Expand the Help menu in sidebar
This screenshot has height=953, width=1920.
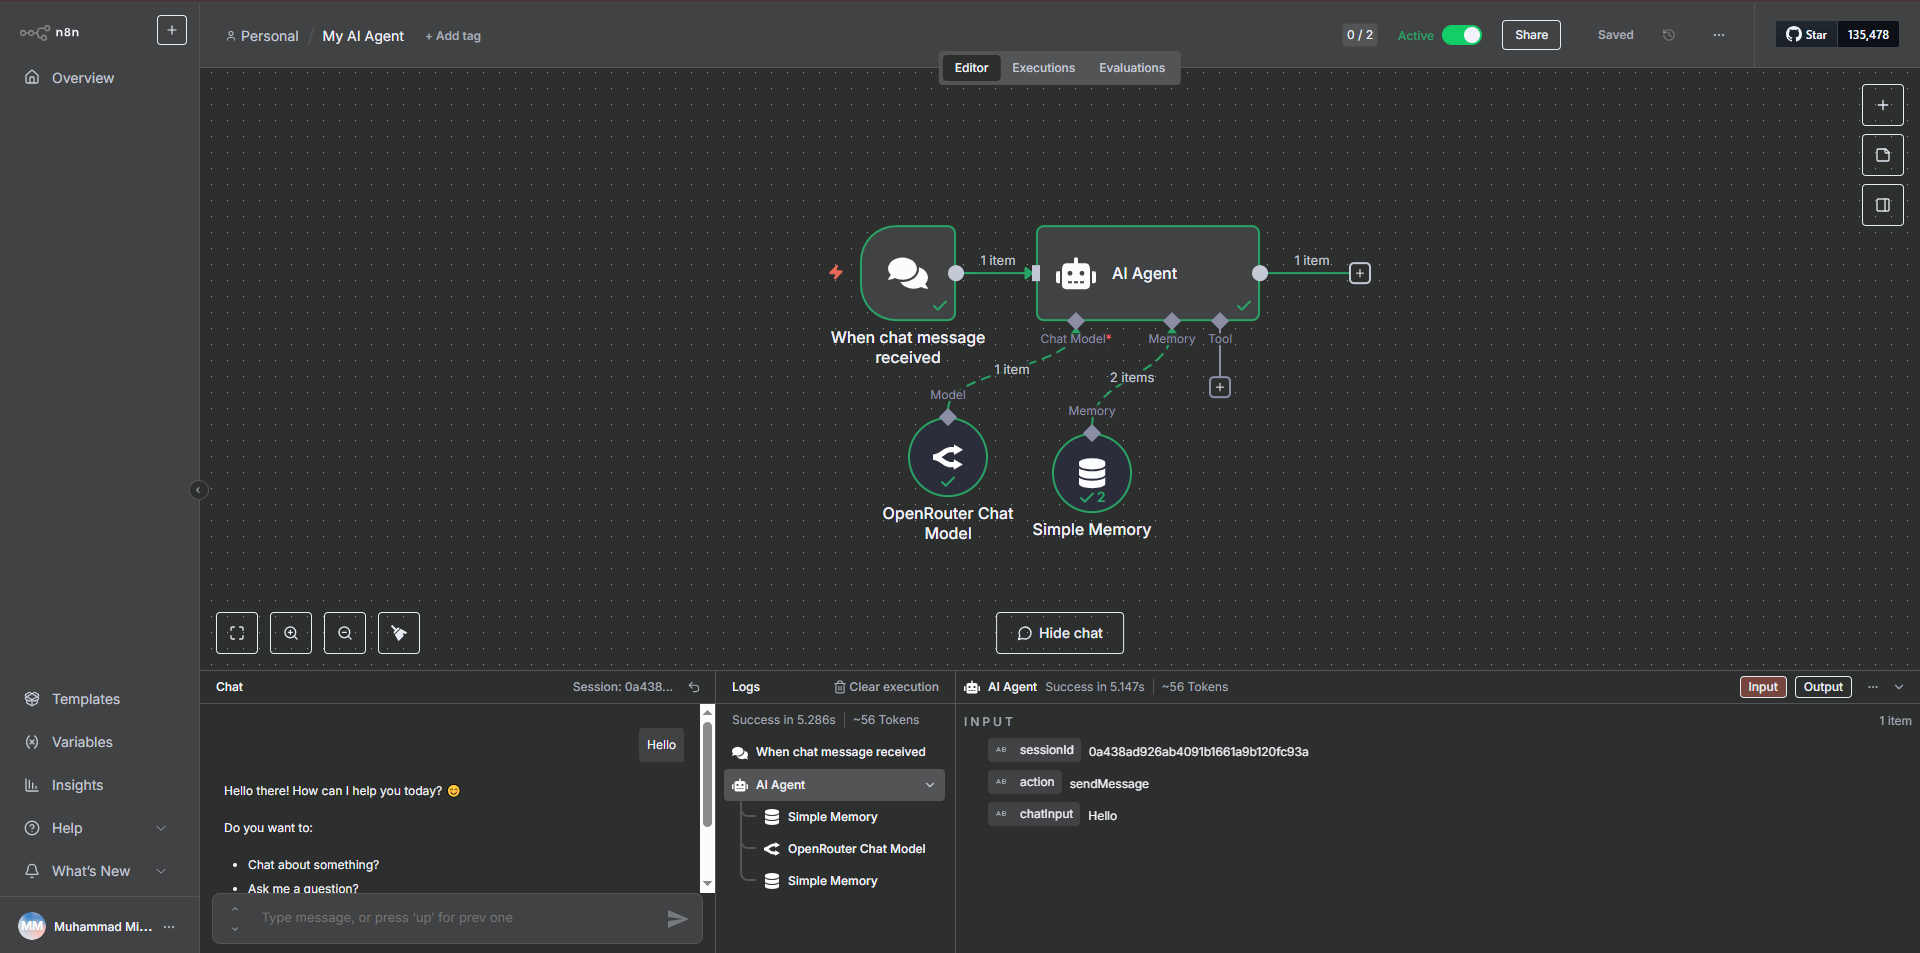pos(161,828)
